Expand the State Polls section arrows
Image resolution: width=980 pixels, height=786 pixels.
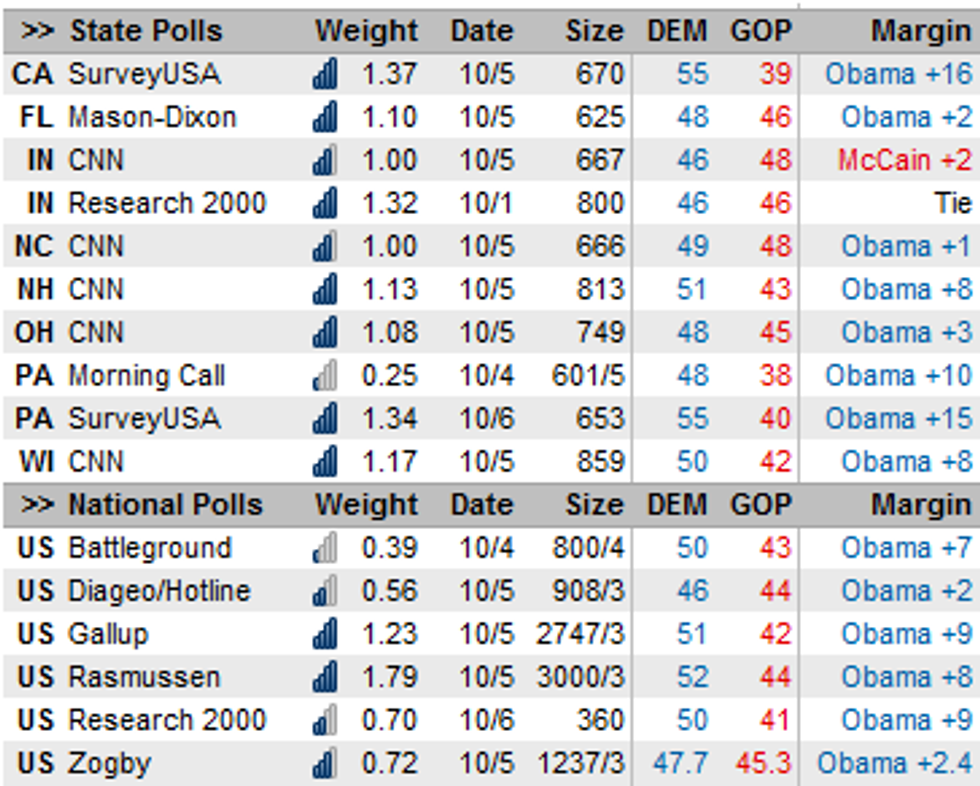38,31
